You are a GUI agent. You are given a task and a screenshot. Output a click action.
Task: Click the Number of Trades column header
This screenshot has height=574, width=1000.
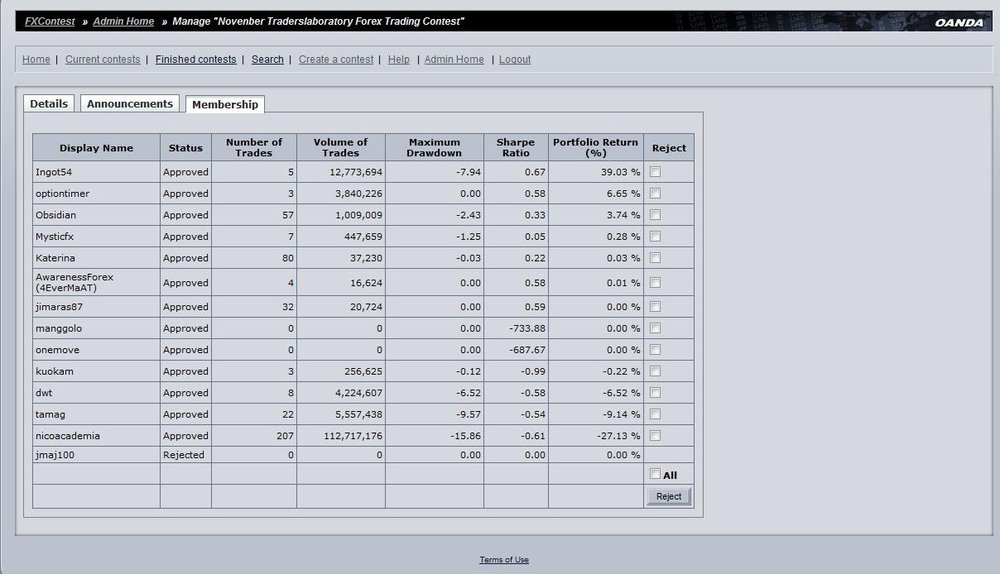click(254, 147)
